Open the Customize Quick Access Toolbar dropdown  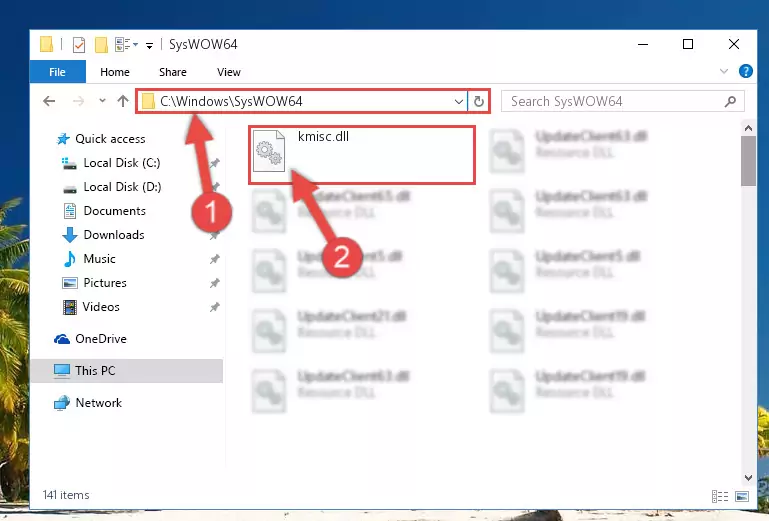pos(150,46)
